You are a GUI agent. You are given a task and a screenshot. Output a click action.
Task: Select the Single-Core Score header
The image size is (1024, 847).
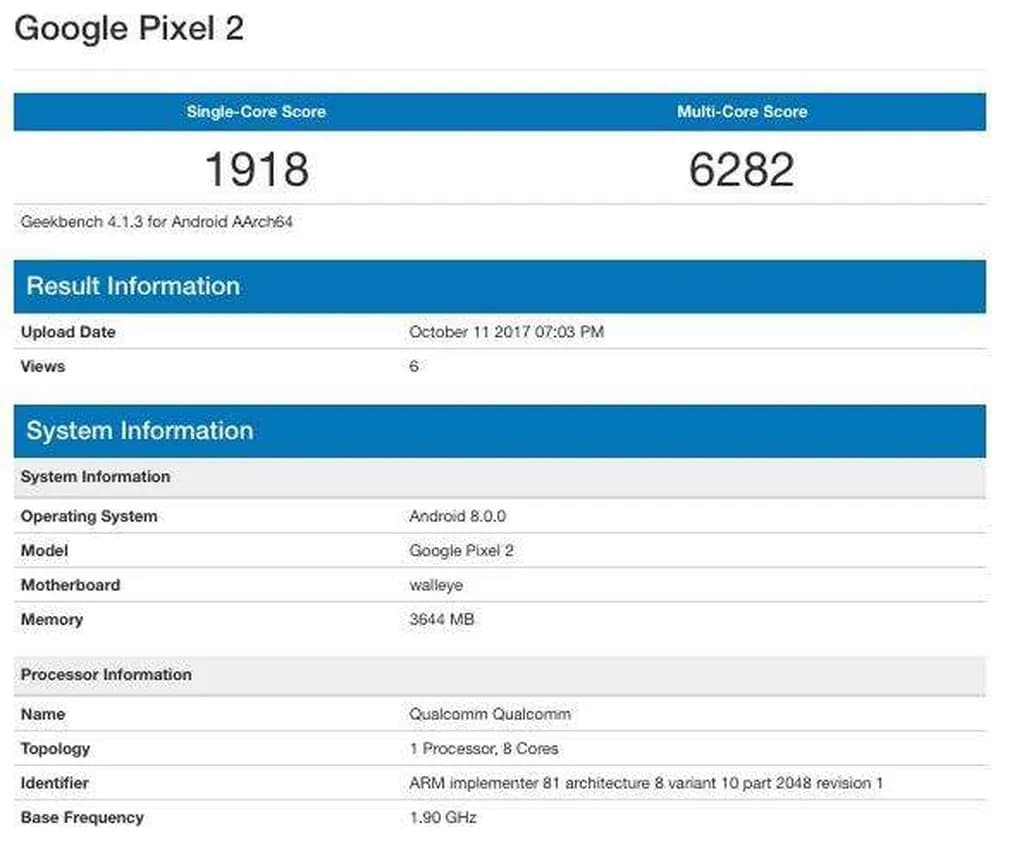(x=256, y=112)
